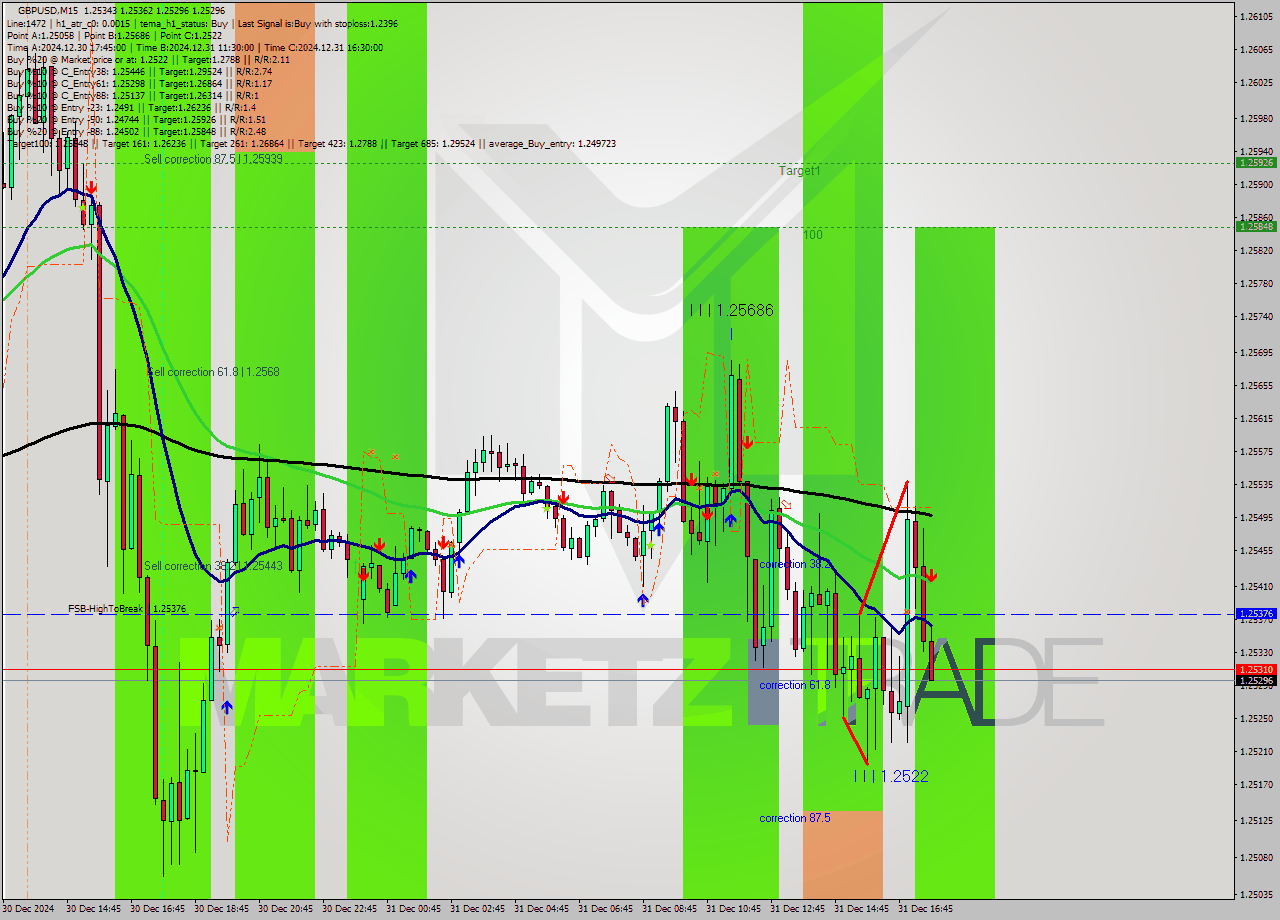1280x920 pixels.
Task: Click the '31 Dec 04:45' time label
Action: pyautogui.click(x=541, y=909)
